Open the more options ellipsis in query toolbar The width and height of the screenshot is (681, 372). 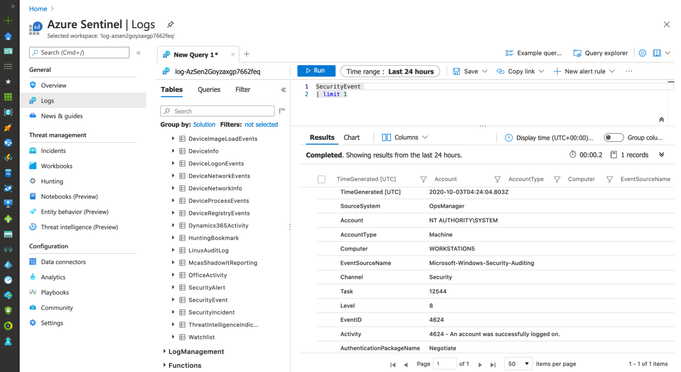(629, 71)
